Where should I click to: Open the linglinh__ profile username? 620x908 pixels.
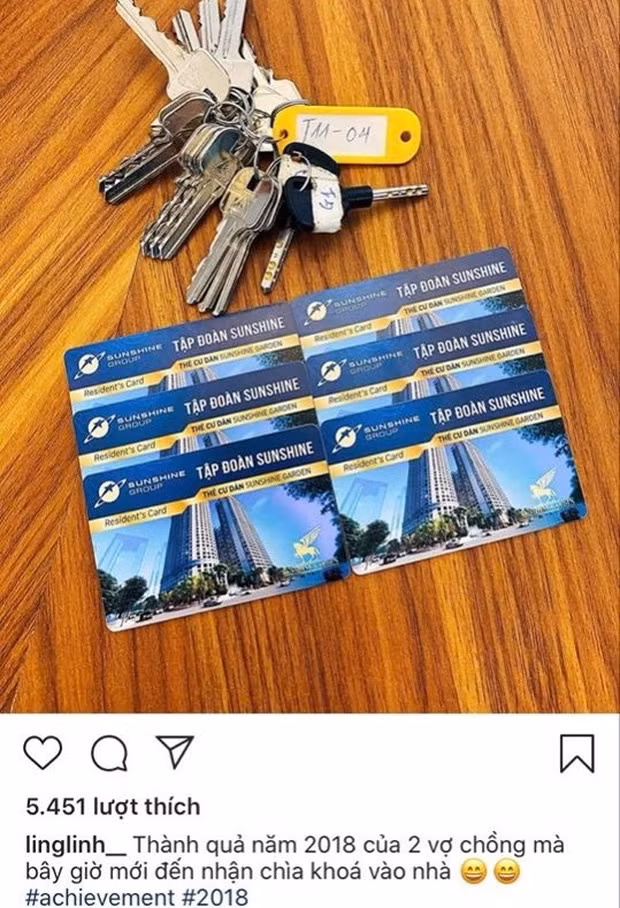[x=76, y=846]
